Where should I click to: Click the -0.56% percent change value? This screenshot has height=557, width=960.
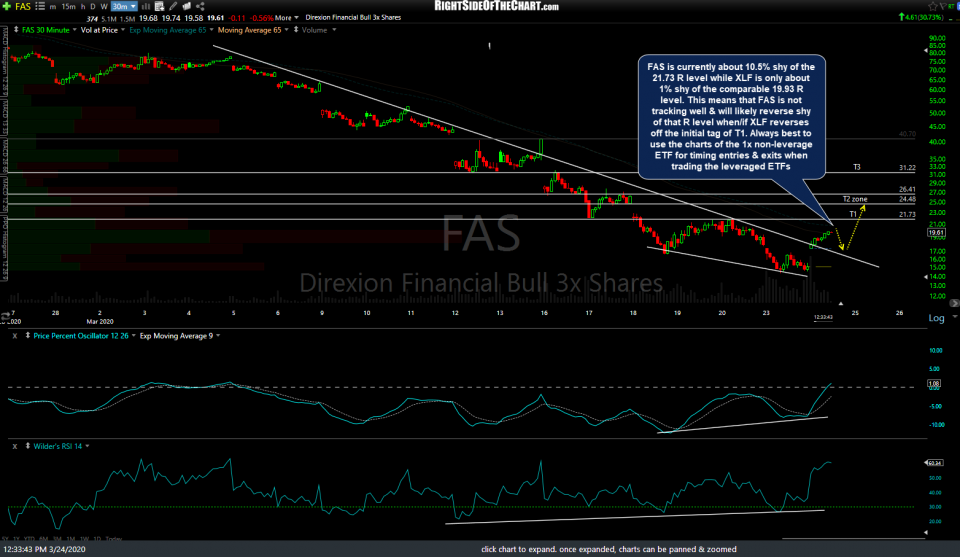(260, 18)
